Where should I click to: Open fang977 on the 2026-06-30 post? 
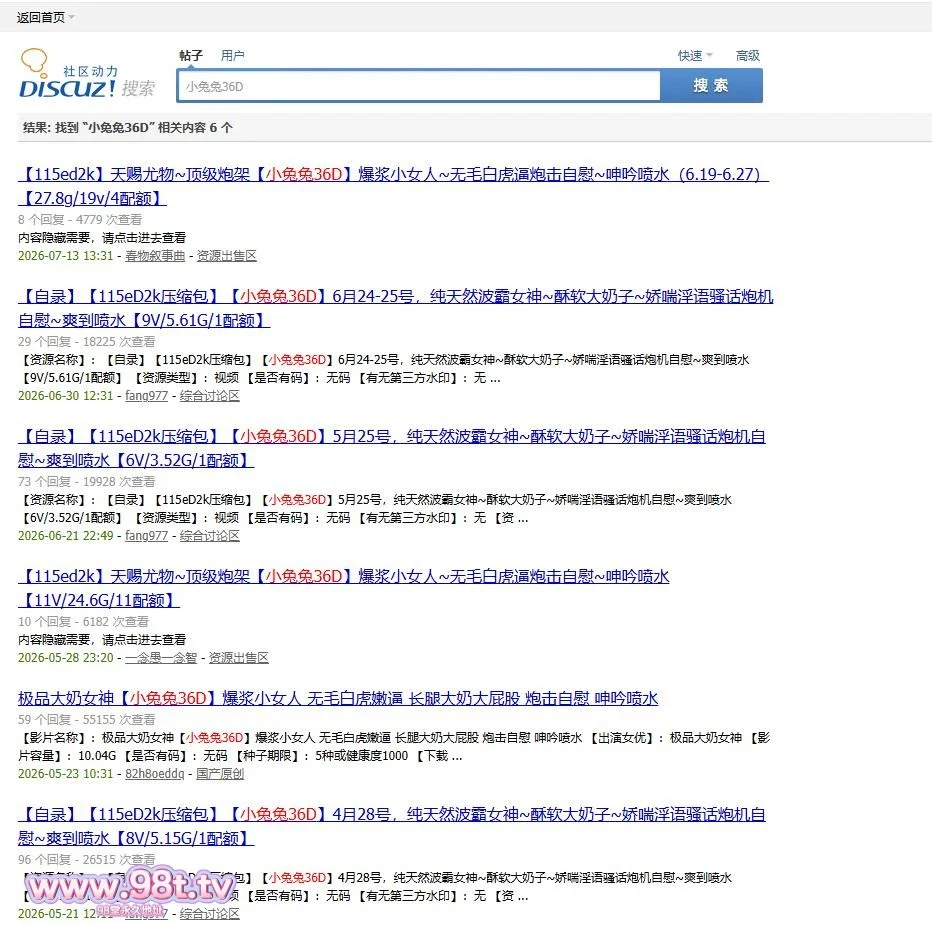146,395
